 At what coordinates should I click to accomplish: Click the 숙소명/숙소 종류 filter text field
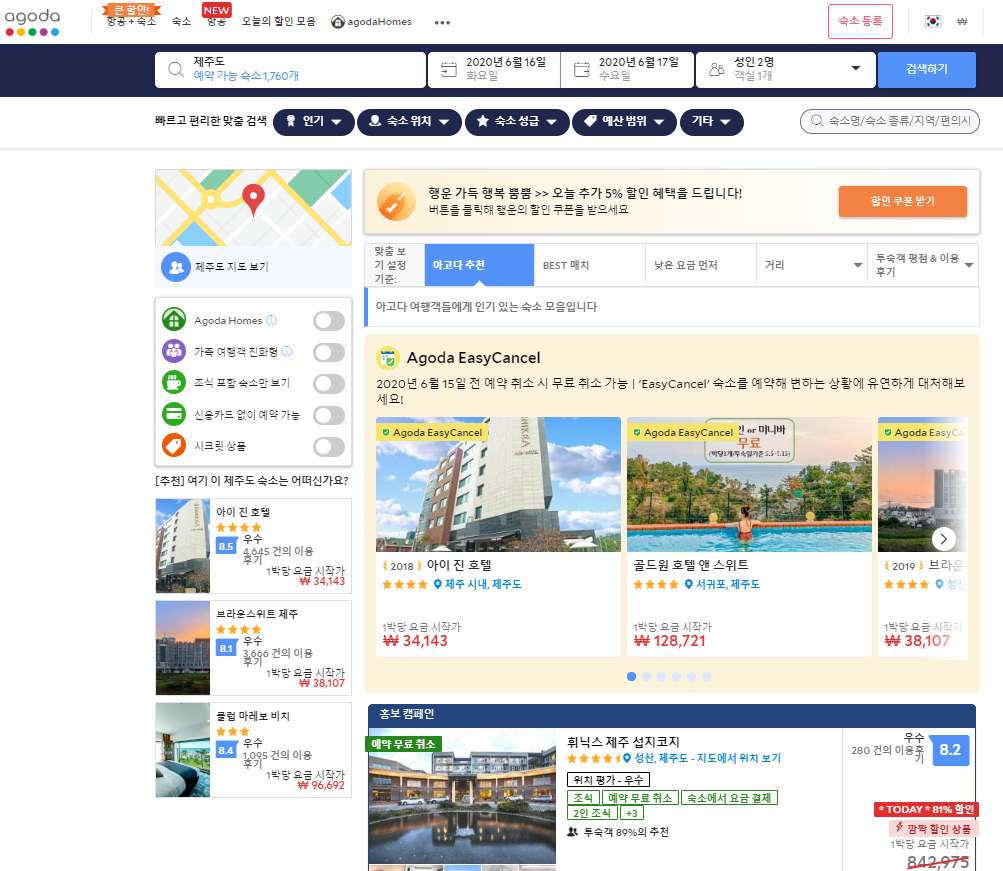click(x=890, y=121)
